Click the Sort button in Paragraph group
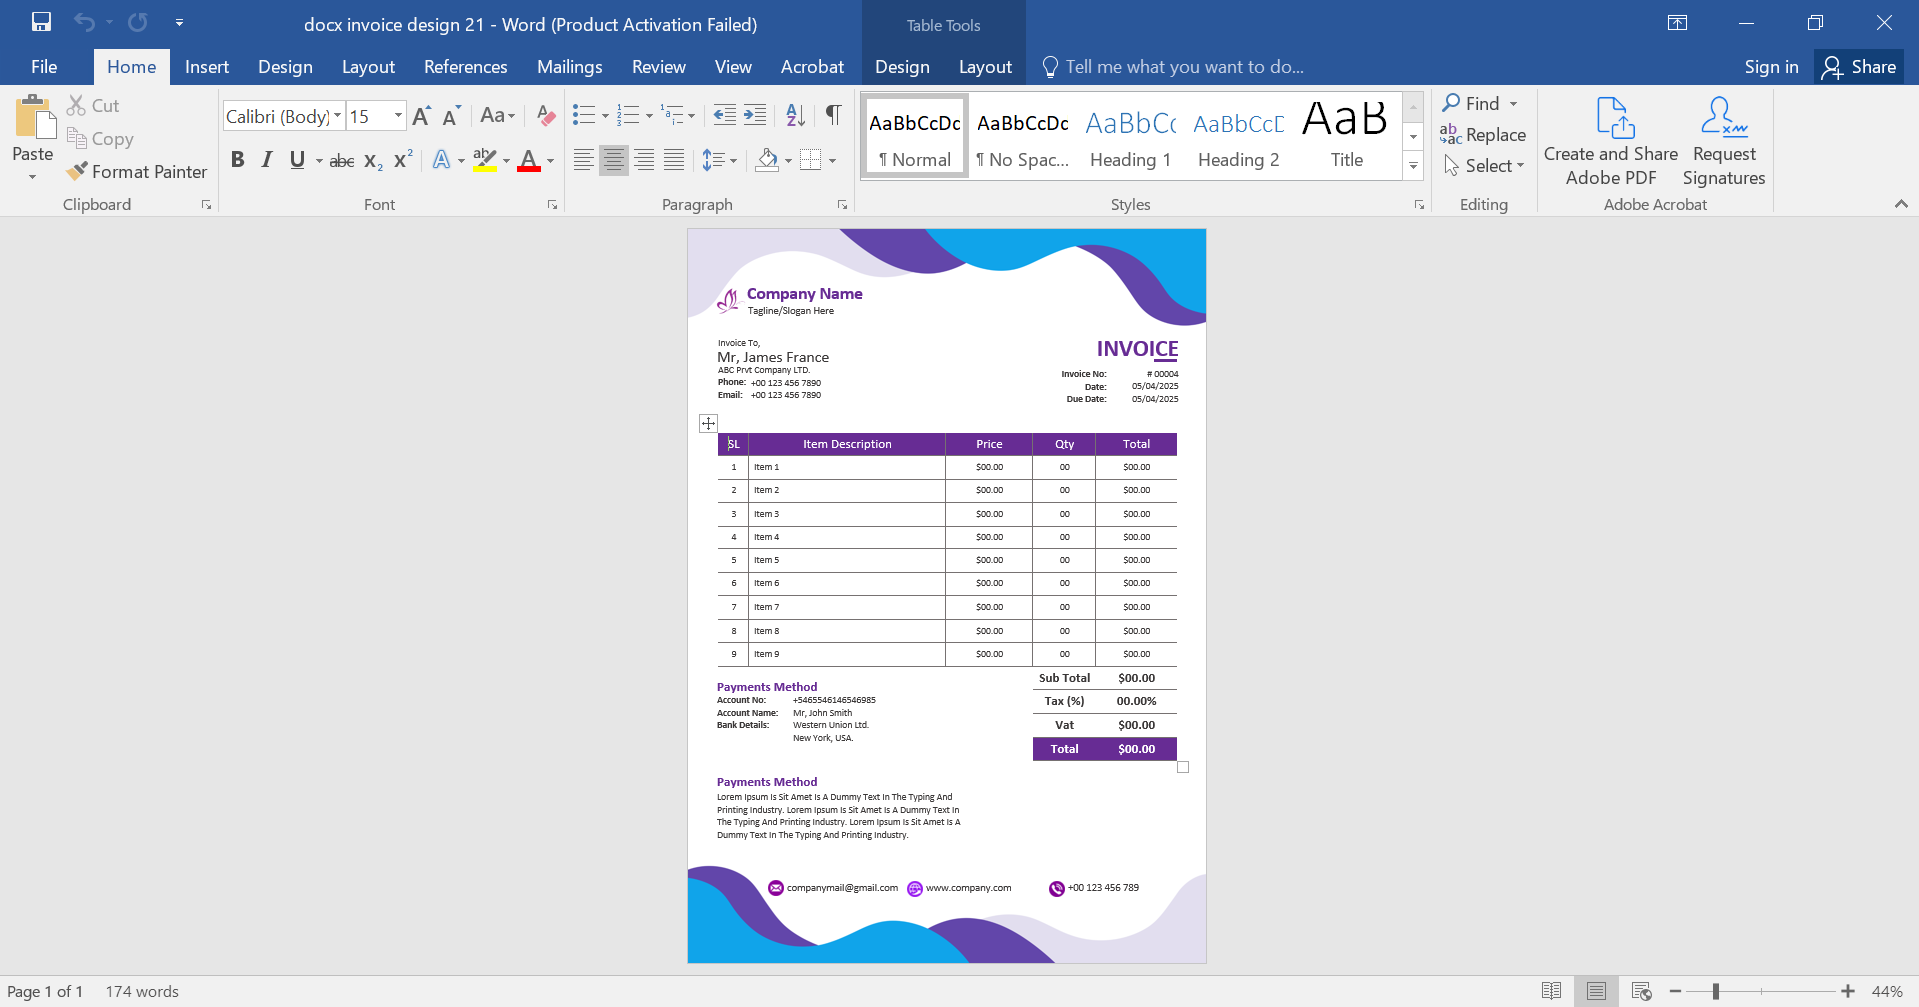 coord(795,115)
